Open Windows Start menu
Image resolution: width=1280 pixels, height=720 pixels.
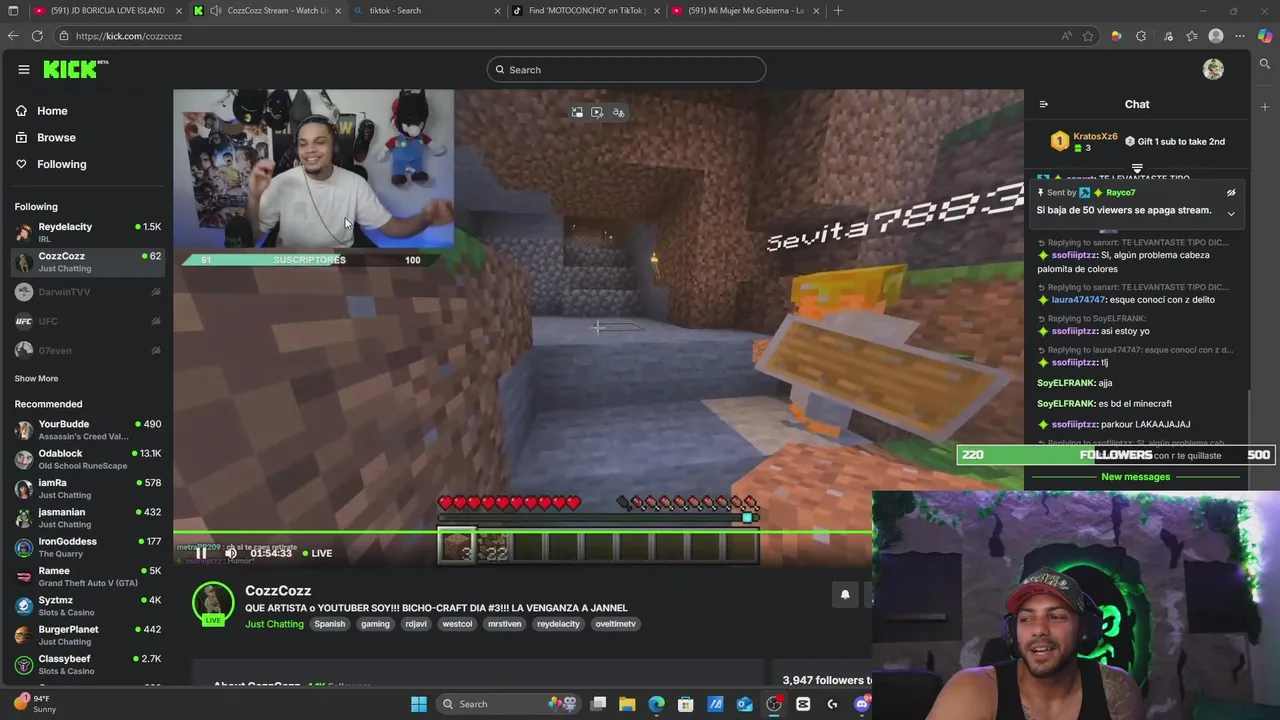pyautogui.click(x=419, y=704)
